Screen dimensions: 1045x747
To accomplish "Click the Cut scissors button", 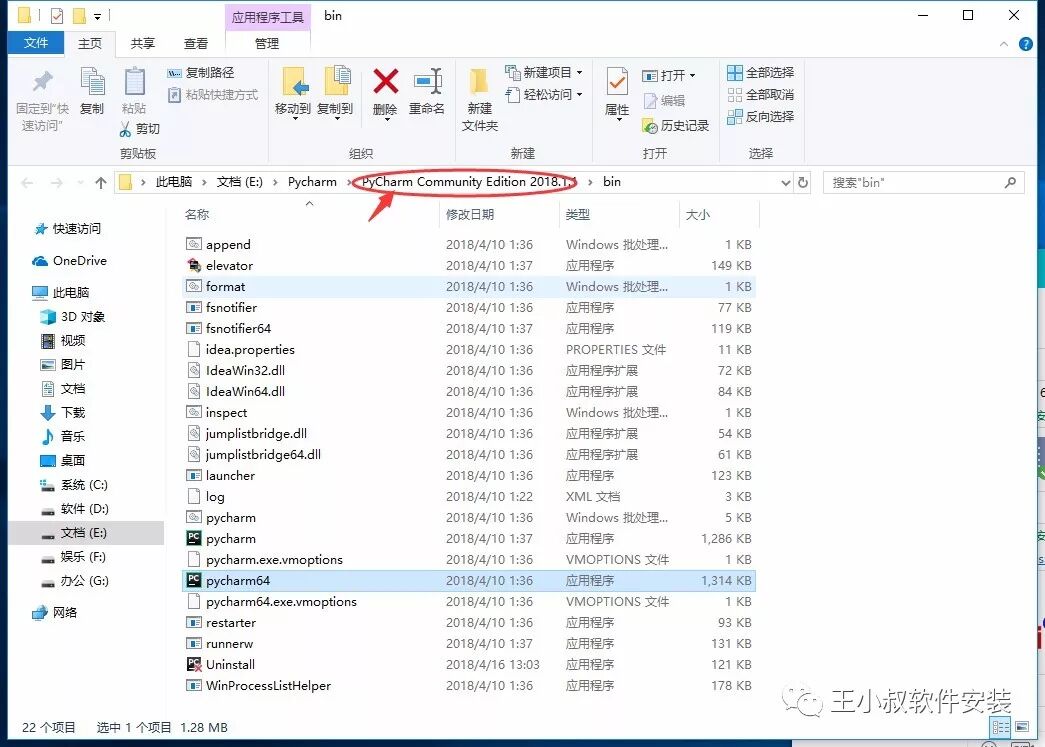I will tap(139, 129).
